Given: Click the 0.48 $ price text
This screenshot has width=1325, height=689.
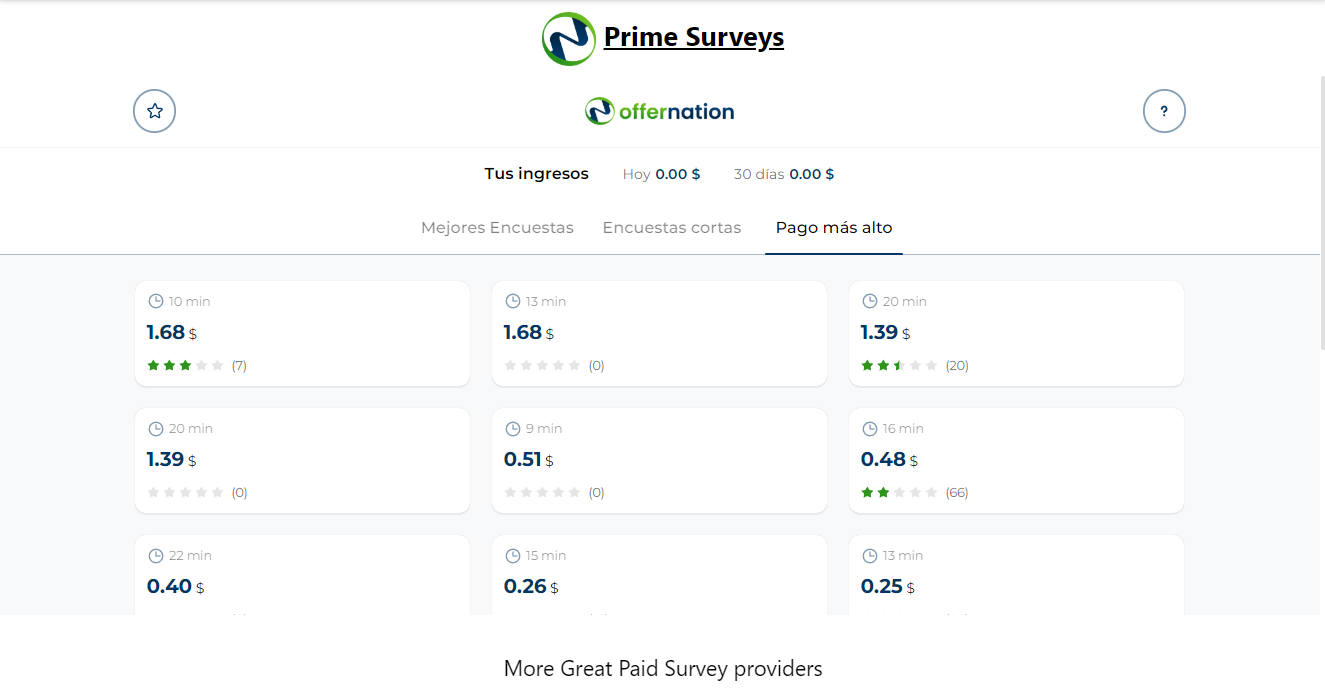Looking at the screenshot, I should click(x=889, y=460).
